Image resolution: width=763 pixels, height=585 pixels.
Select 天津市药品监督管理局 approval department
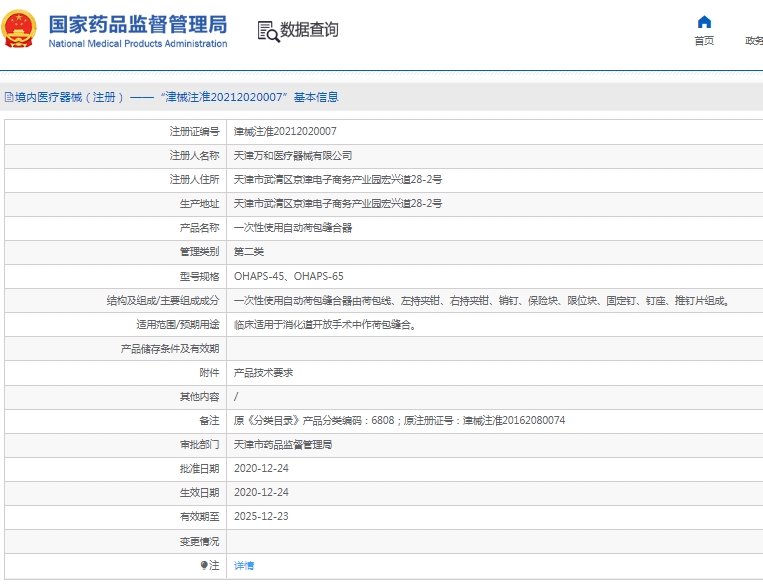point(283,444)
